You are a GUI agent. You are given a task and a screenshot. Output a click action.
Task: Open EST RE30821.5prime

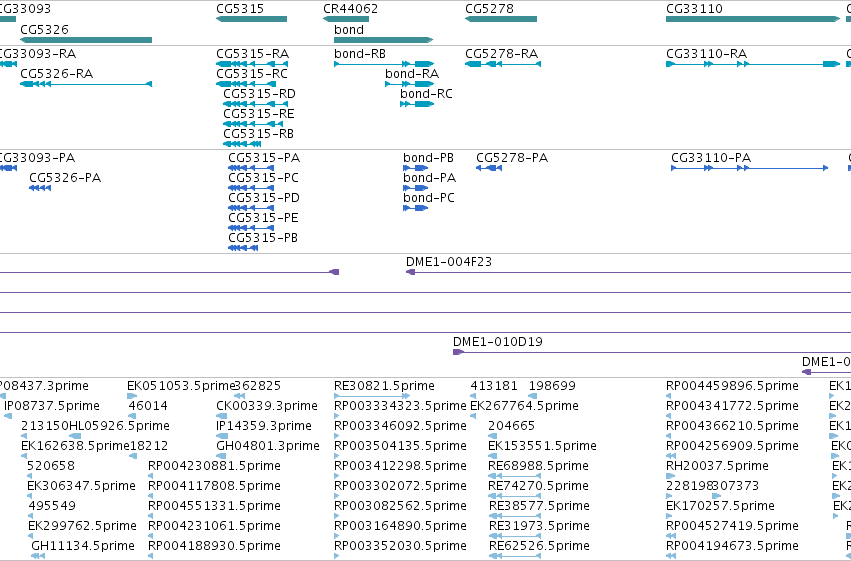click(384, 386)
